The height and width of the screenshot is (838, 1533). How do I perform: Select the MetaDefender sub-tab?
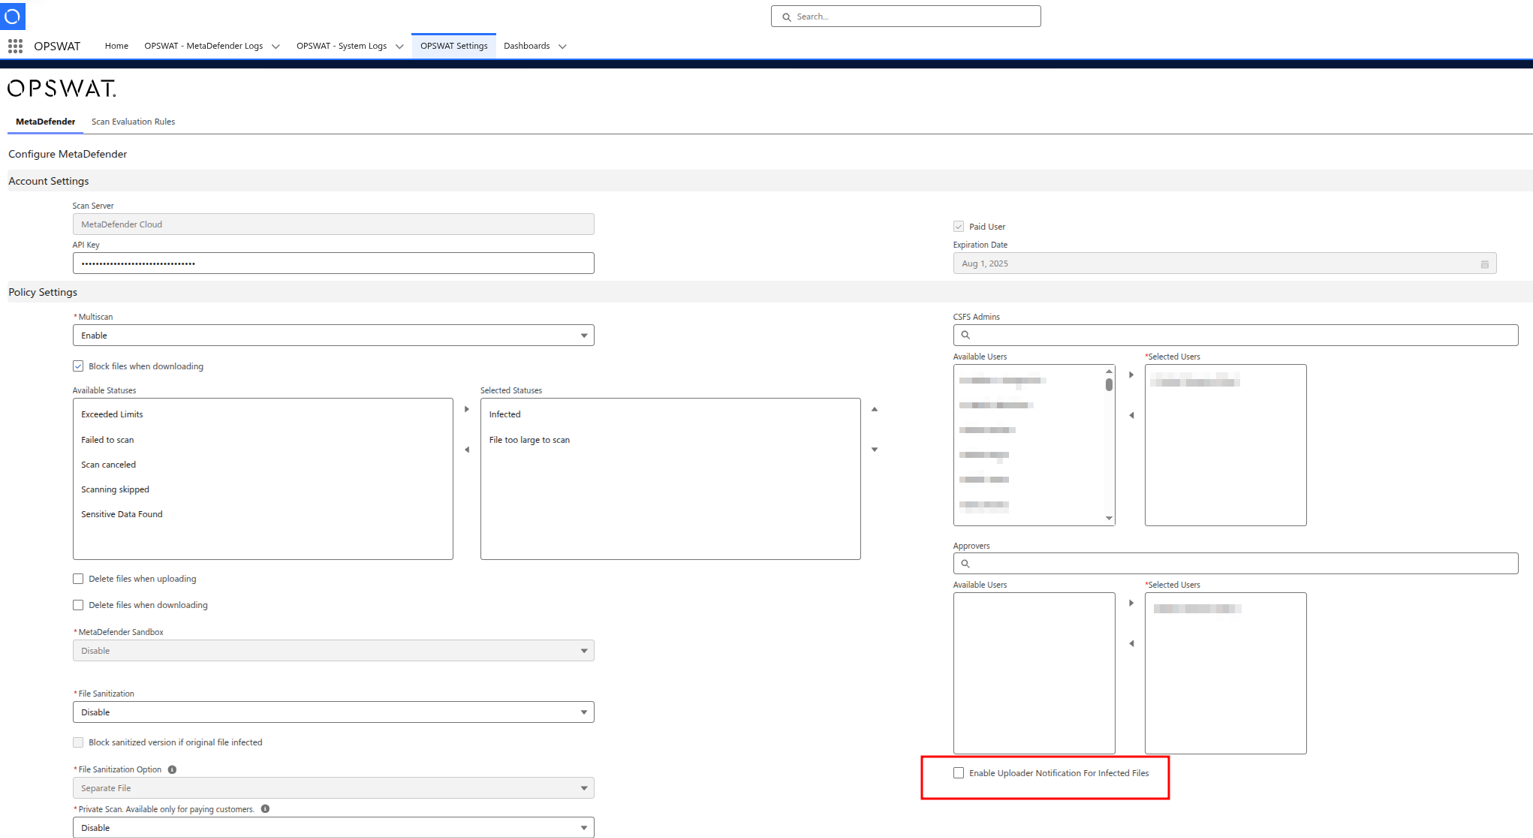pyautogui.click(x=45, y=122)
